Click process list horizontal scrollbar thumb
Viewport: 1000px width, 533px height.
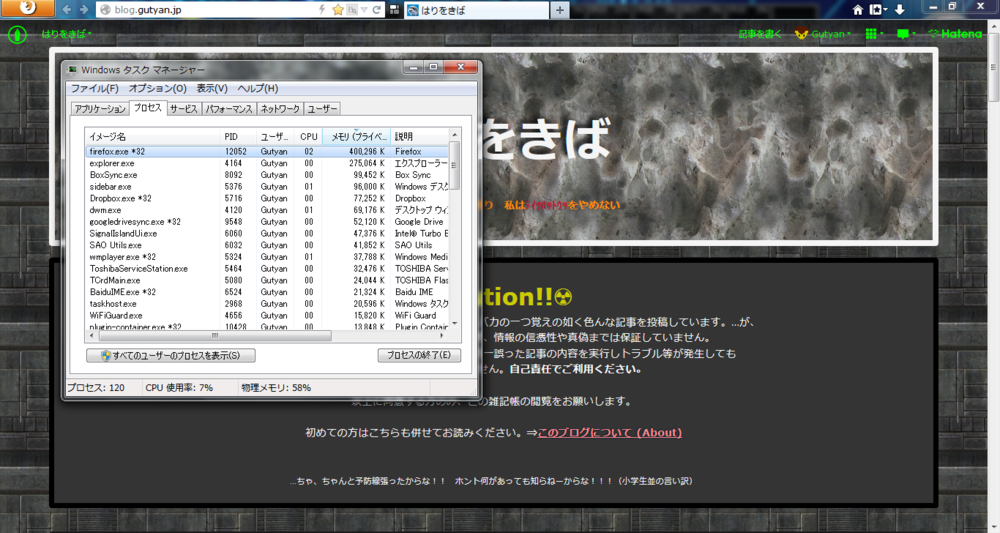pyautogui.click(x=214, y=335)
